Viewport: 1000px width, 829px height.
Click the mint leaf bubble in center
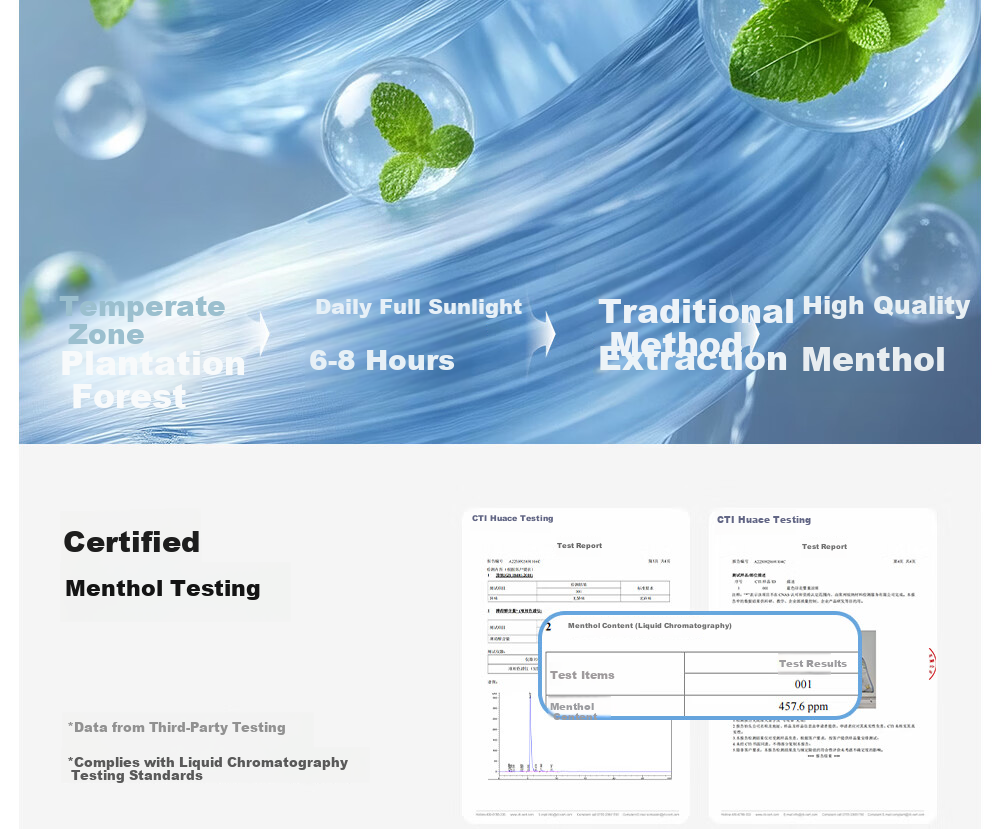(x=398, y=131)
